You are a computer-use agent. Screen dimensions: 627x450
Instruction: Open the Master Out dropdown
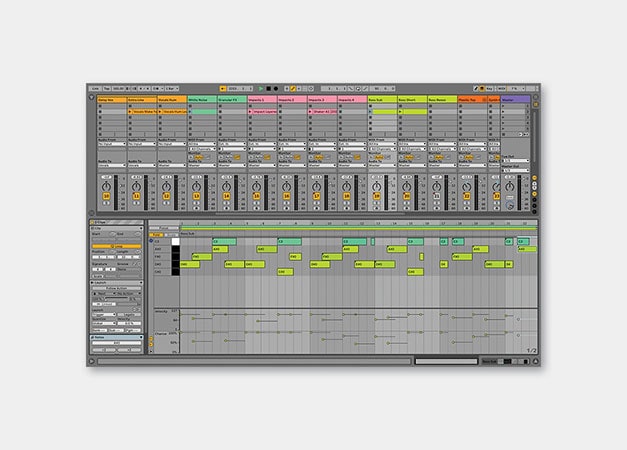(x=515, y=170)
